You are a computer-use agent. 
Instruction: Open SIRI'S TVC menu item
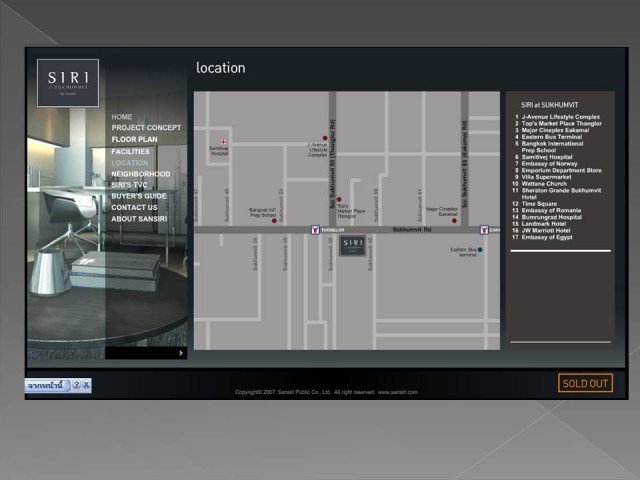coord(129,185)
